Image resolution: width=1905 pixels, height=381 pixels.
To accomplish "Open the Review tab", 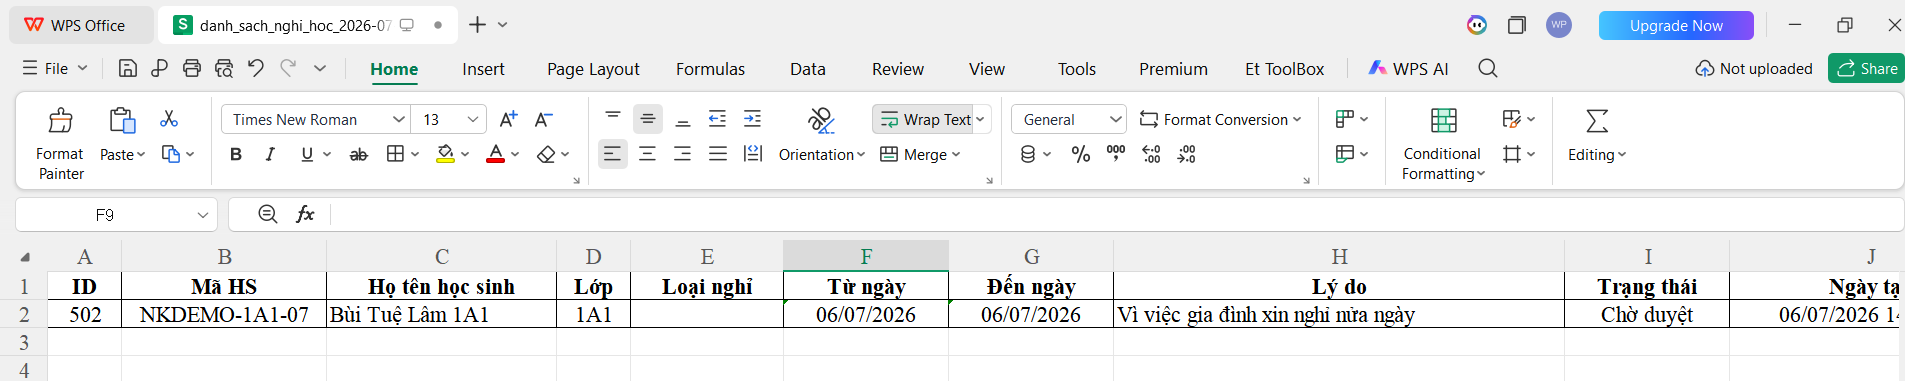I will (x=897, y=69).
